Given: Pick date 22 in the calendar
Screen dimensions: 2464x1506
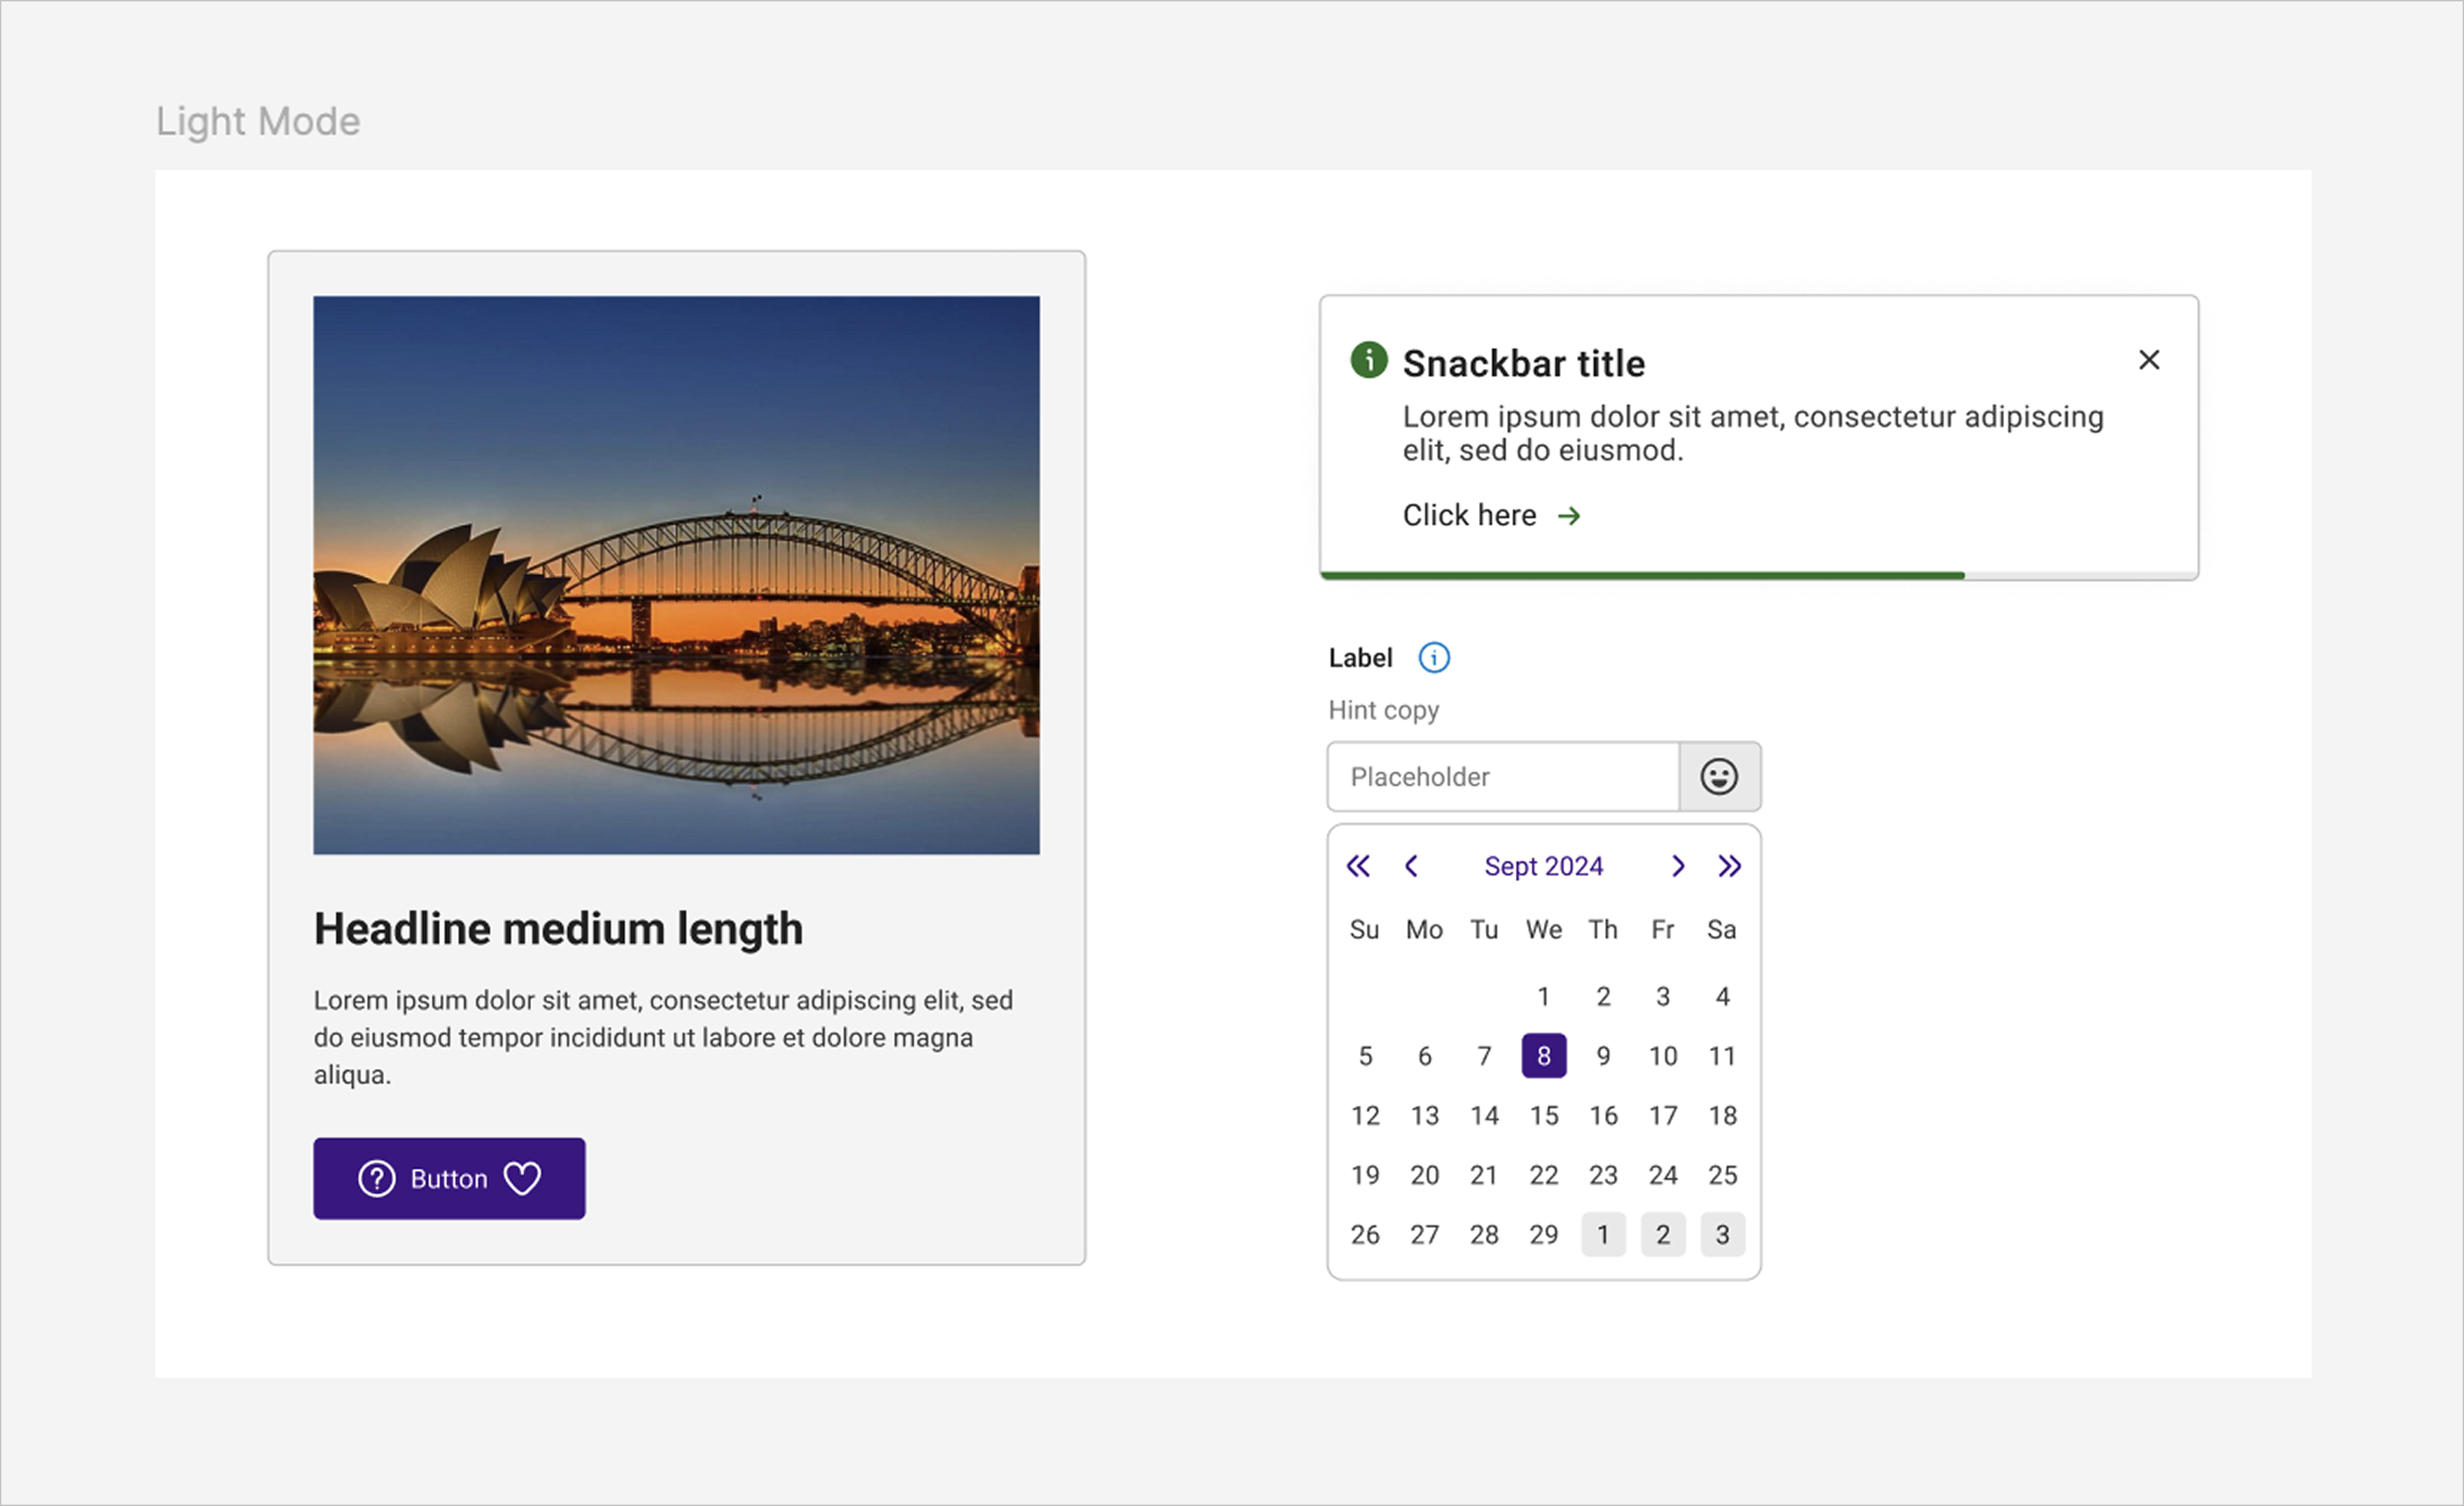Looking at the screenshot, I should 1544,1175.
